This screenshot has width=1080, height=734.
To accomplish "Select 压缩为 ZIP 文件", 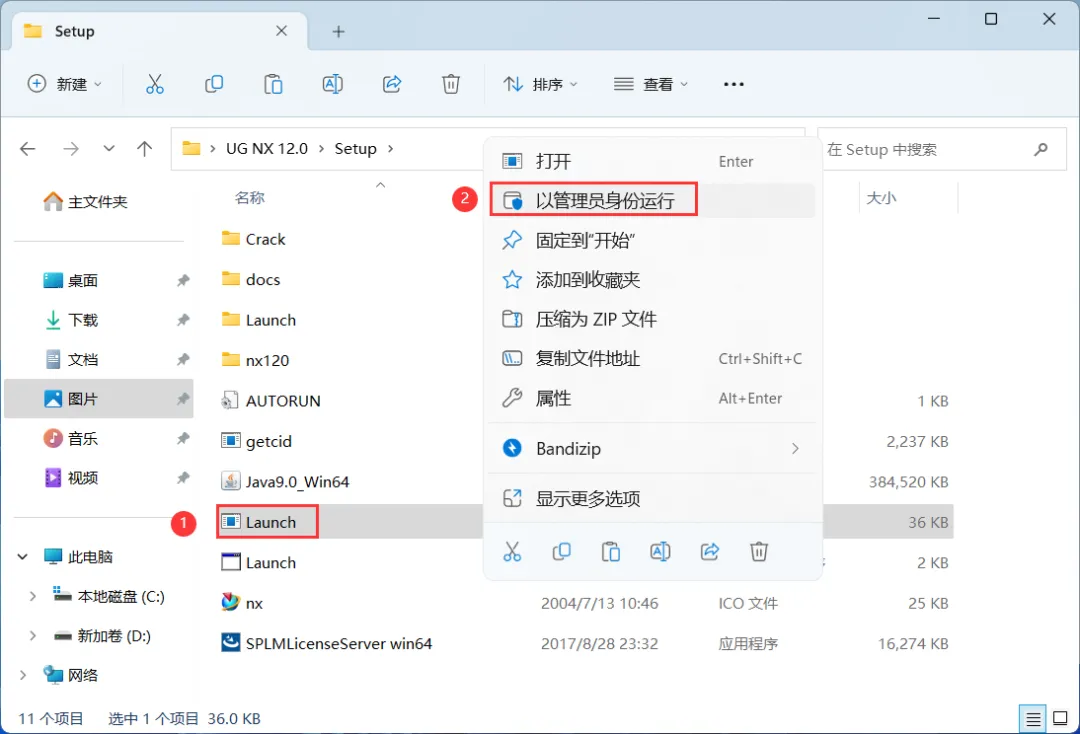I will pos(652,319).
